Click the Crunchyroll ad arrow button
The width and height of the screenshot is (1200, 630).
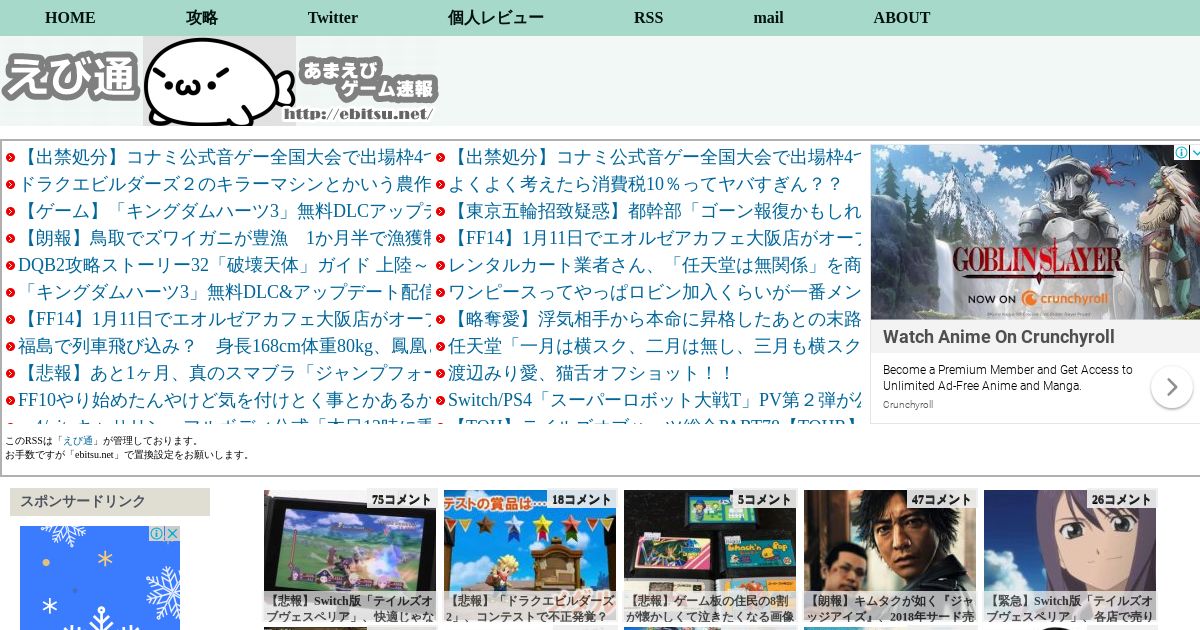coord(1171,387)
